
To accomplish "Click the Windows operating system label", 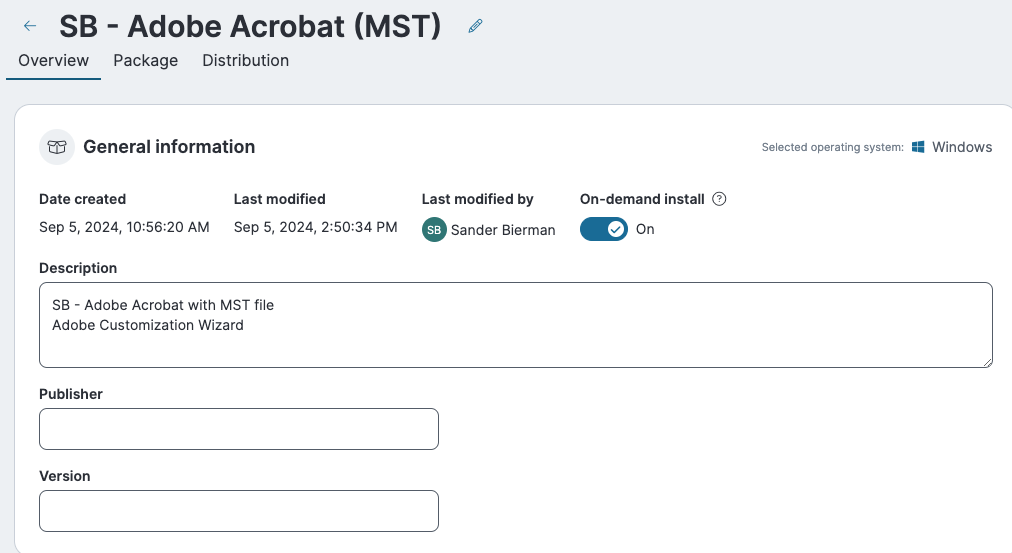I will pyautogui.click(x=962, y=147).
